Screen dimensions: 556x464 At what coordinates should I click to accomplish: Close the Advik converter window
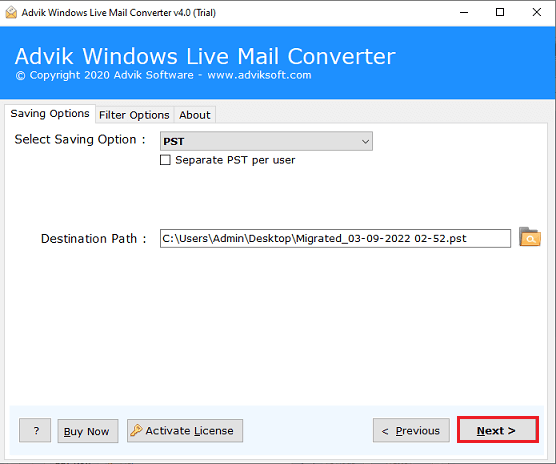coord(536,12)
